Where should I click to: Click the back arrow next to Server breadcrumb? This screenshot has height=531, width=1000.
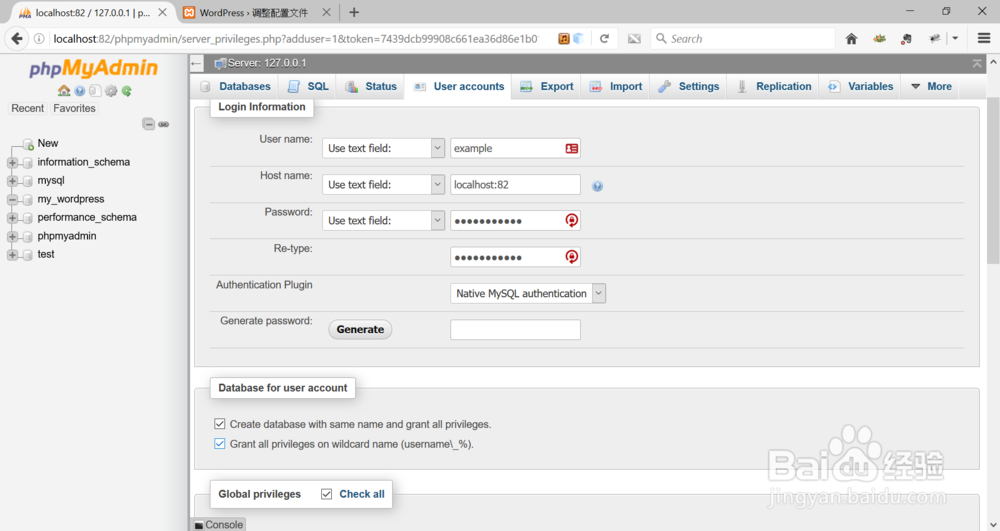(x=196, y=63)
